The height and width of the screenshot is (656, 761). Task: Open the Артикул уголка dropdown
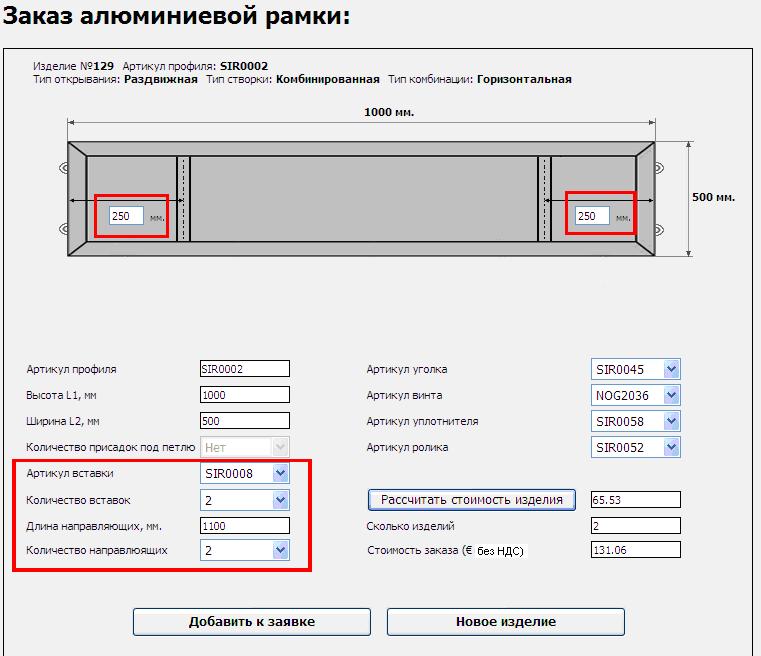point(636,369)
